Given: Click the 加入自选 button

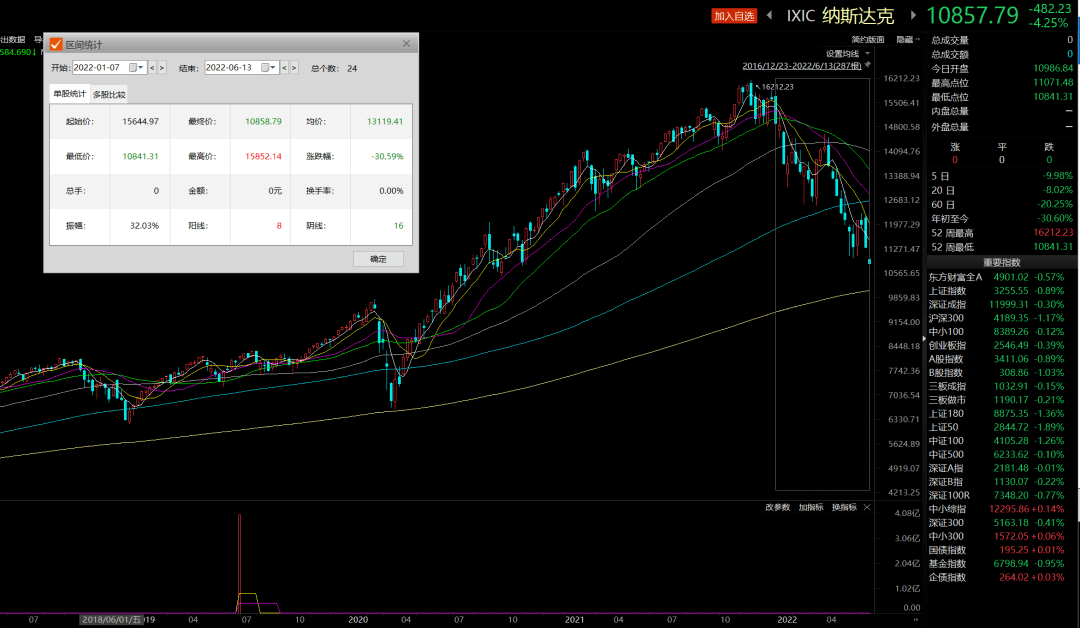Looking at the screenshot, I should (x=735, y=16).
